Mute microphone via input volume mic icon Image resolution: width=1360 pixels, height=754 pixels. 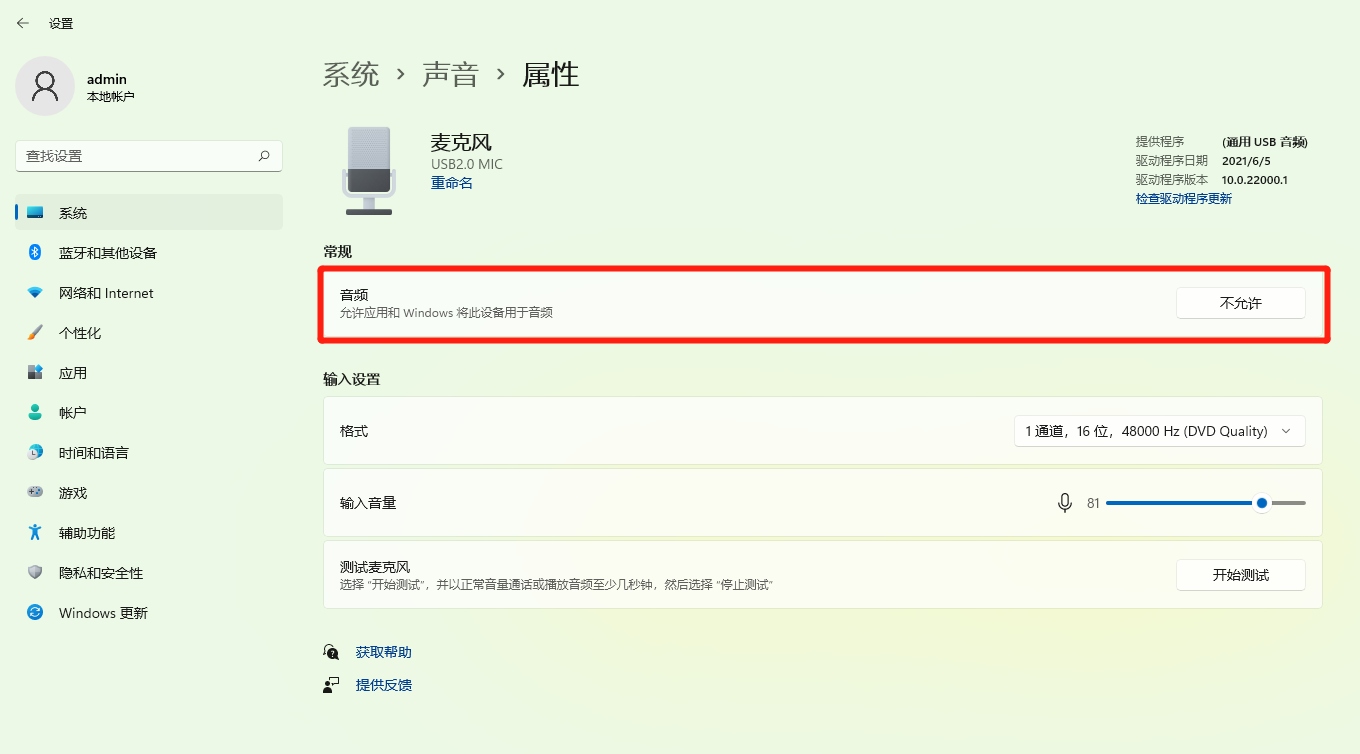[x=1065, y=503]
